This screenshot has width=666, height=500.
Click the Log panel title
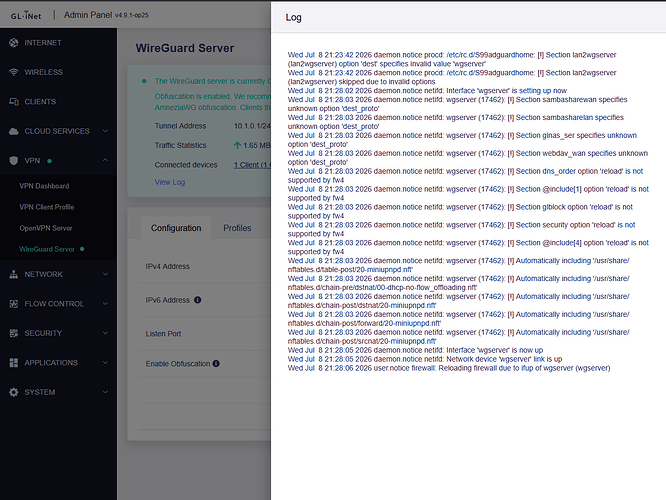pyautogui.click(x=293, y=17)
